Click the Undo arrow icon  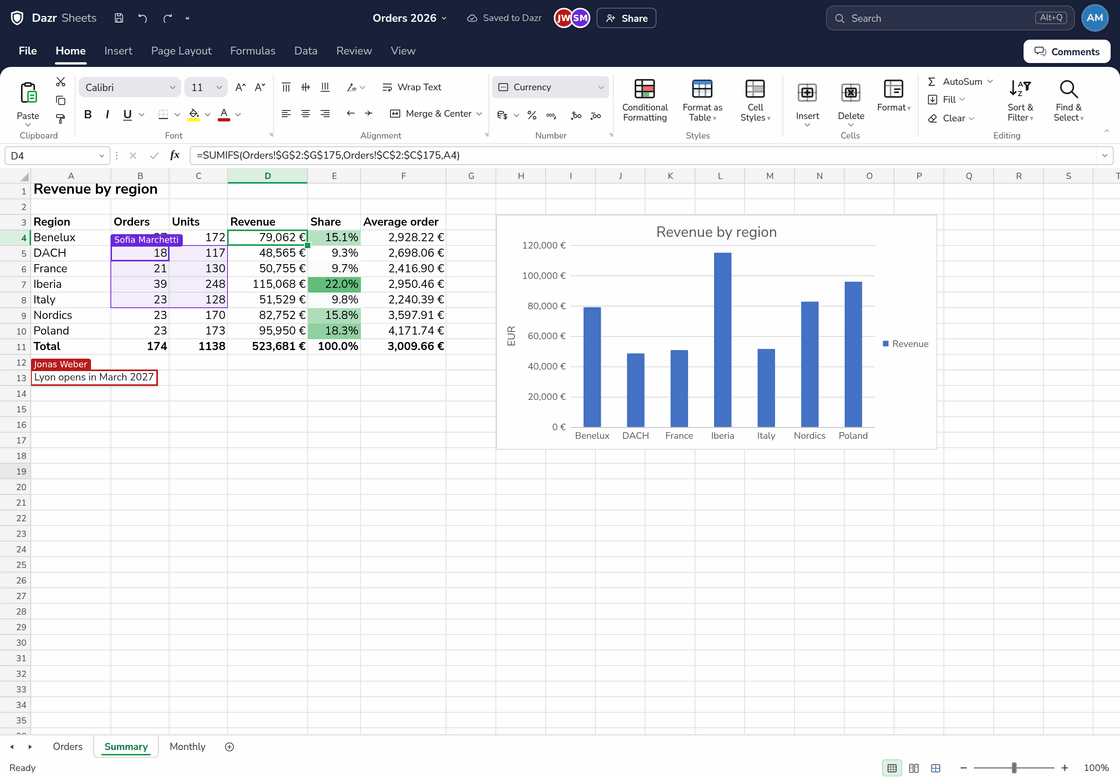pos(143,19)
